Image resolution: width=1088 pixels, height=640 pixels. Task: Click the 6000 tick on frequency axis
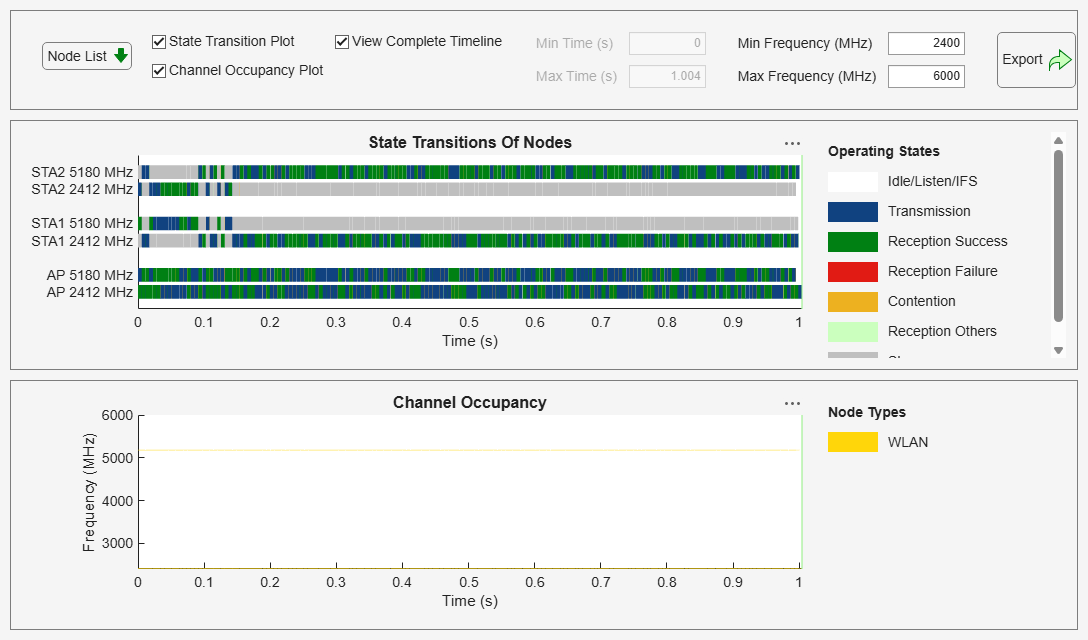[117, 416]
